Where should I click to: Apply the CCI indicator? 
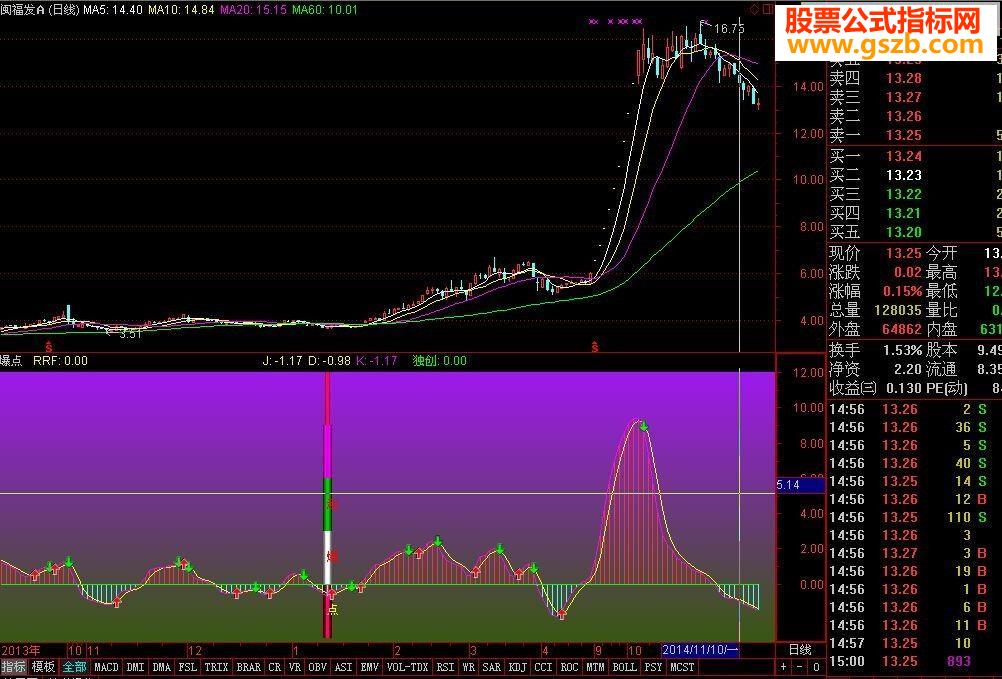(543, 667)
